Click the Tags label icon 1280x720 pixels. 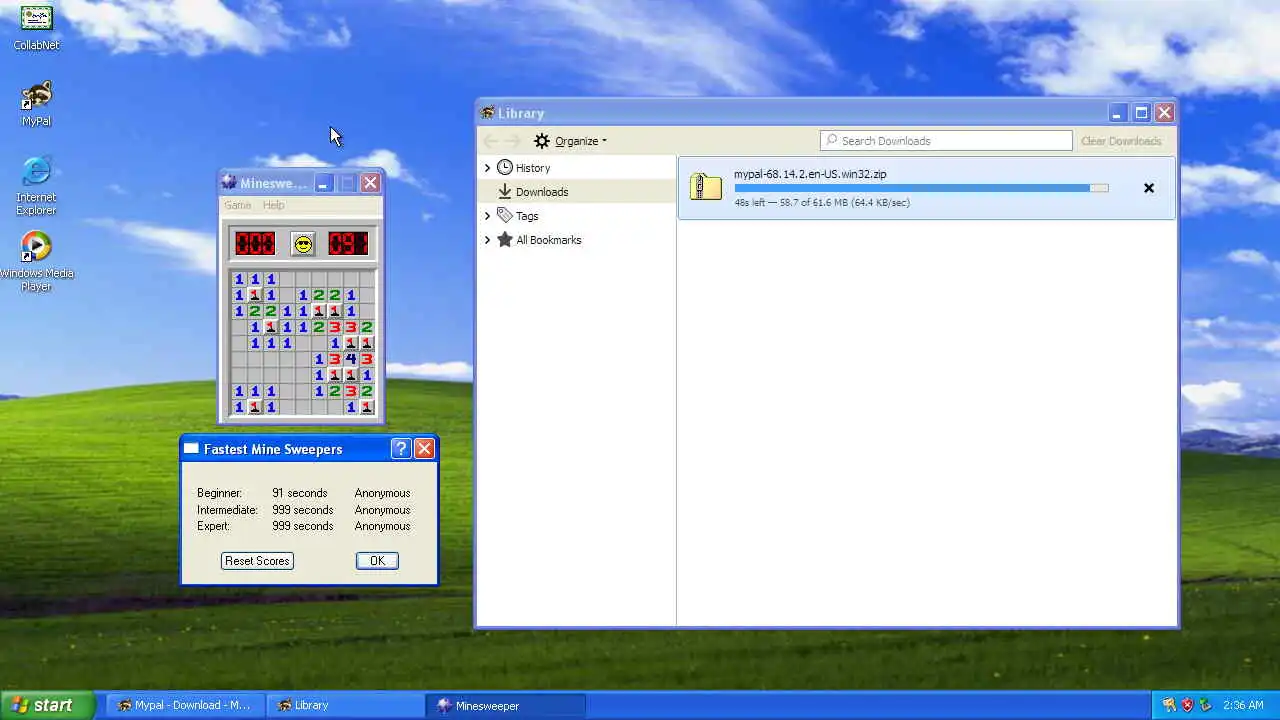(x=505, y=216)
